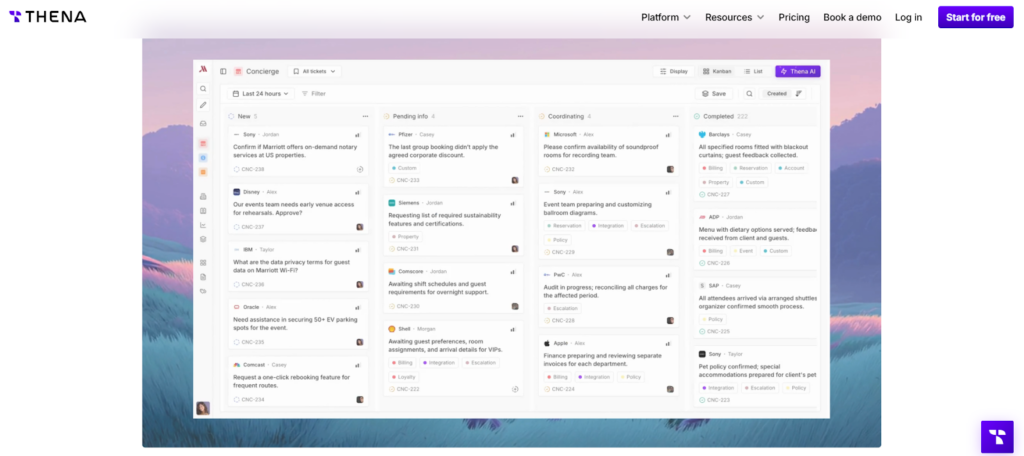Click the Apple company label
This screenshot has height=456, width=1024.
click(560, 343)
